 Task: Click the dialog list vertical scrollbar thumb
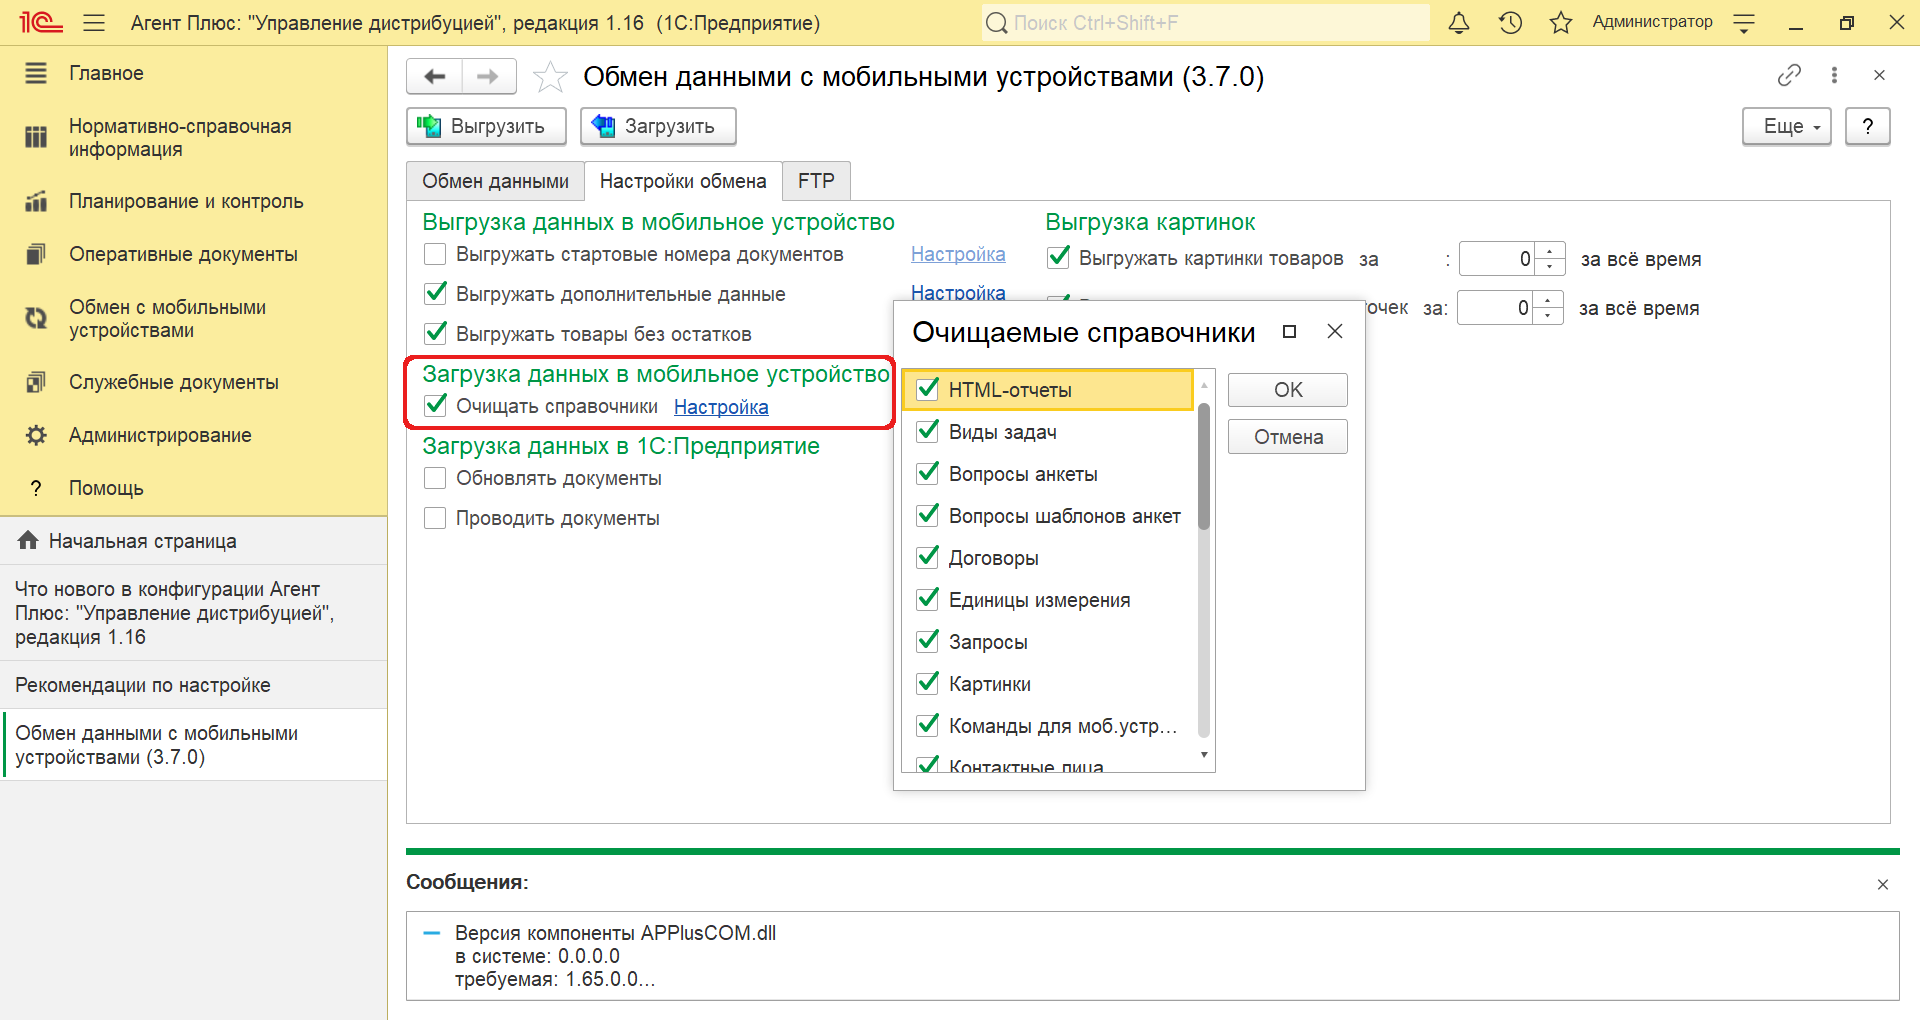(x=1204, y=466)
